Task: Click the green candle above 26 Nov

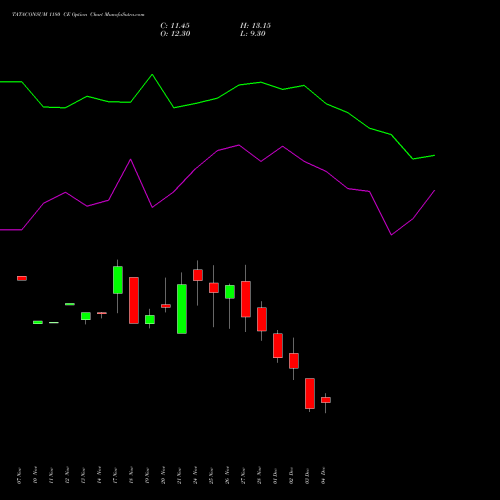Action: tap(230, 292)
